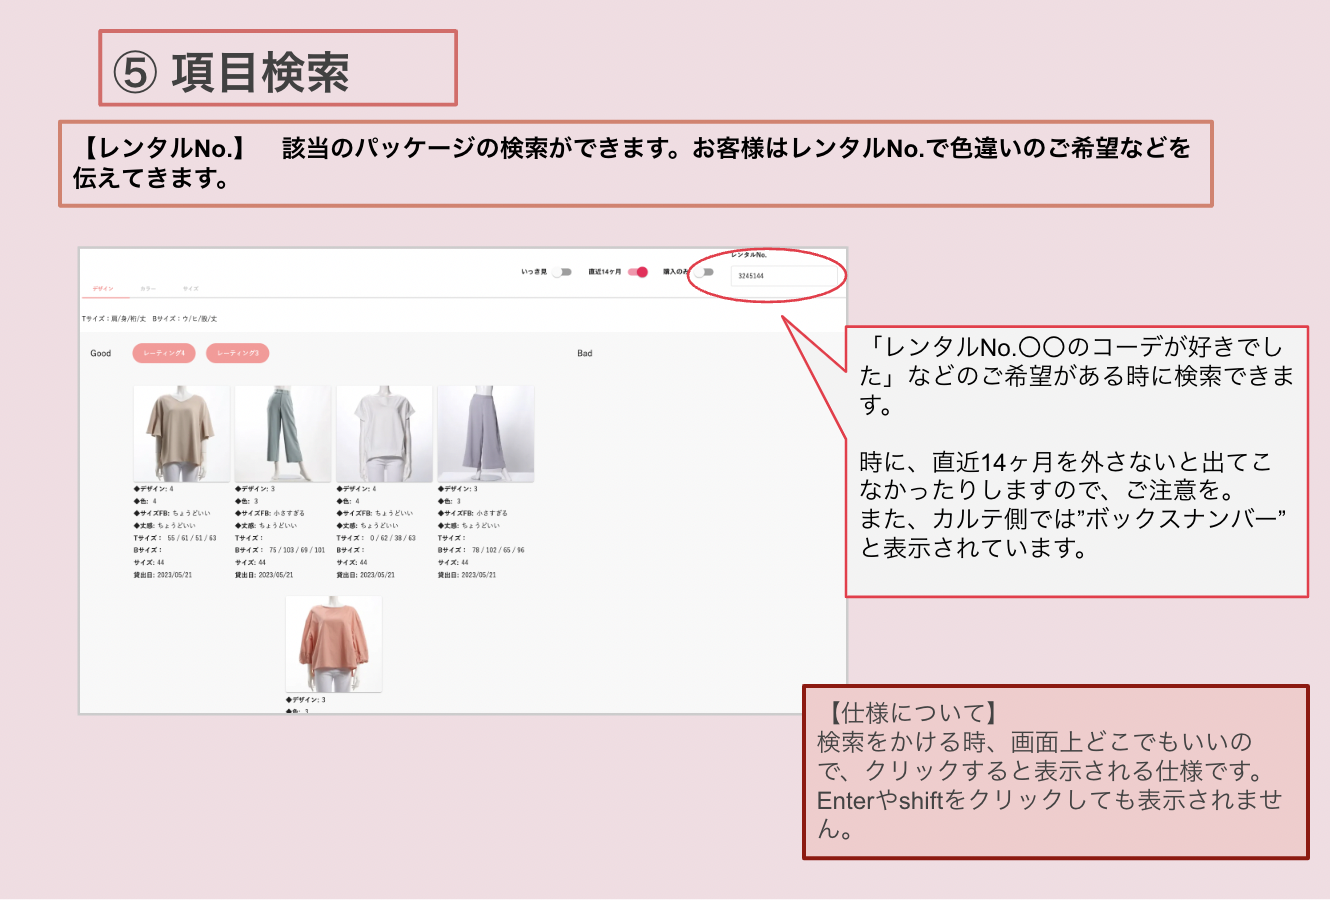Select the サイズ tab
1330x900 pixels.
click(190, 289)
